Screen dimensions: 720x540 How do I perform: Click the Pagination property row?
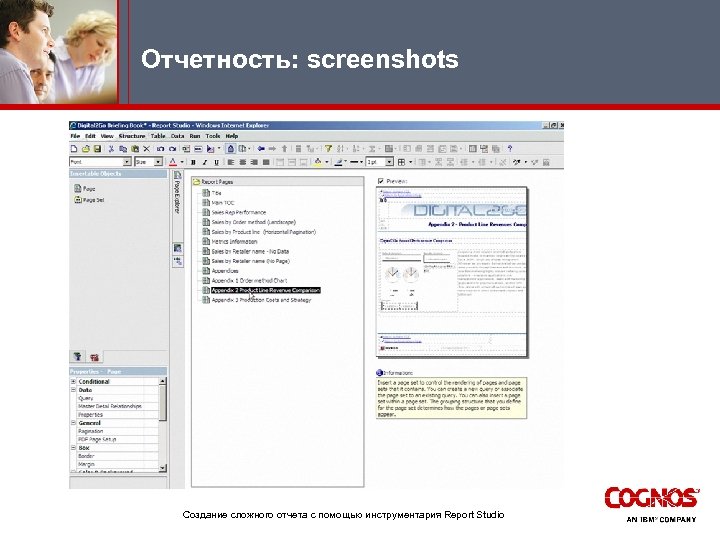117,431
